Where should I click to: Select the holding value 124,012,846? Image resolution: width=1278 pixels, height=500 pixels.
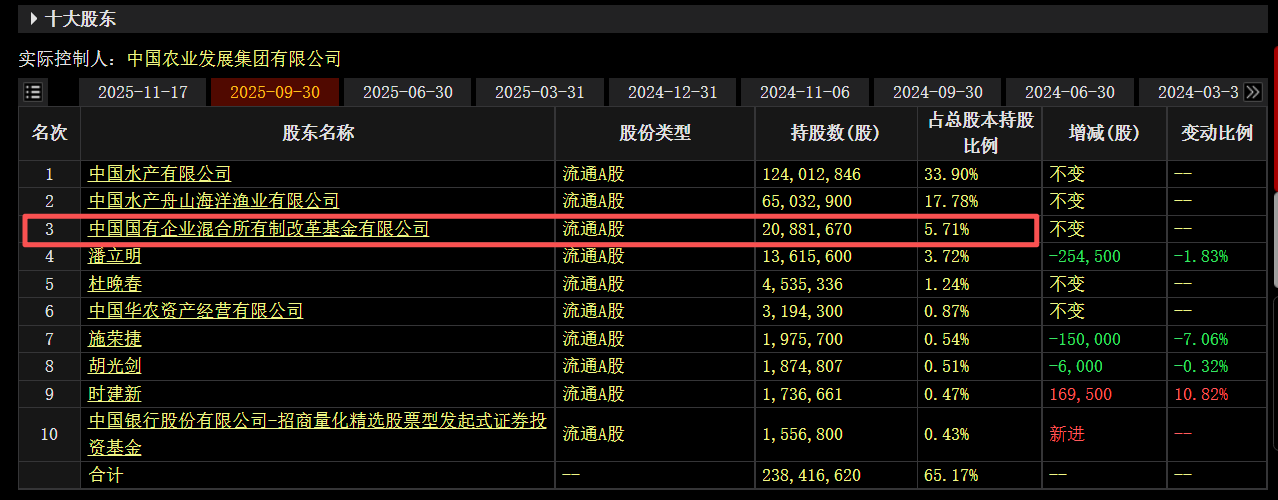pos(811,174)
